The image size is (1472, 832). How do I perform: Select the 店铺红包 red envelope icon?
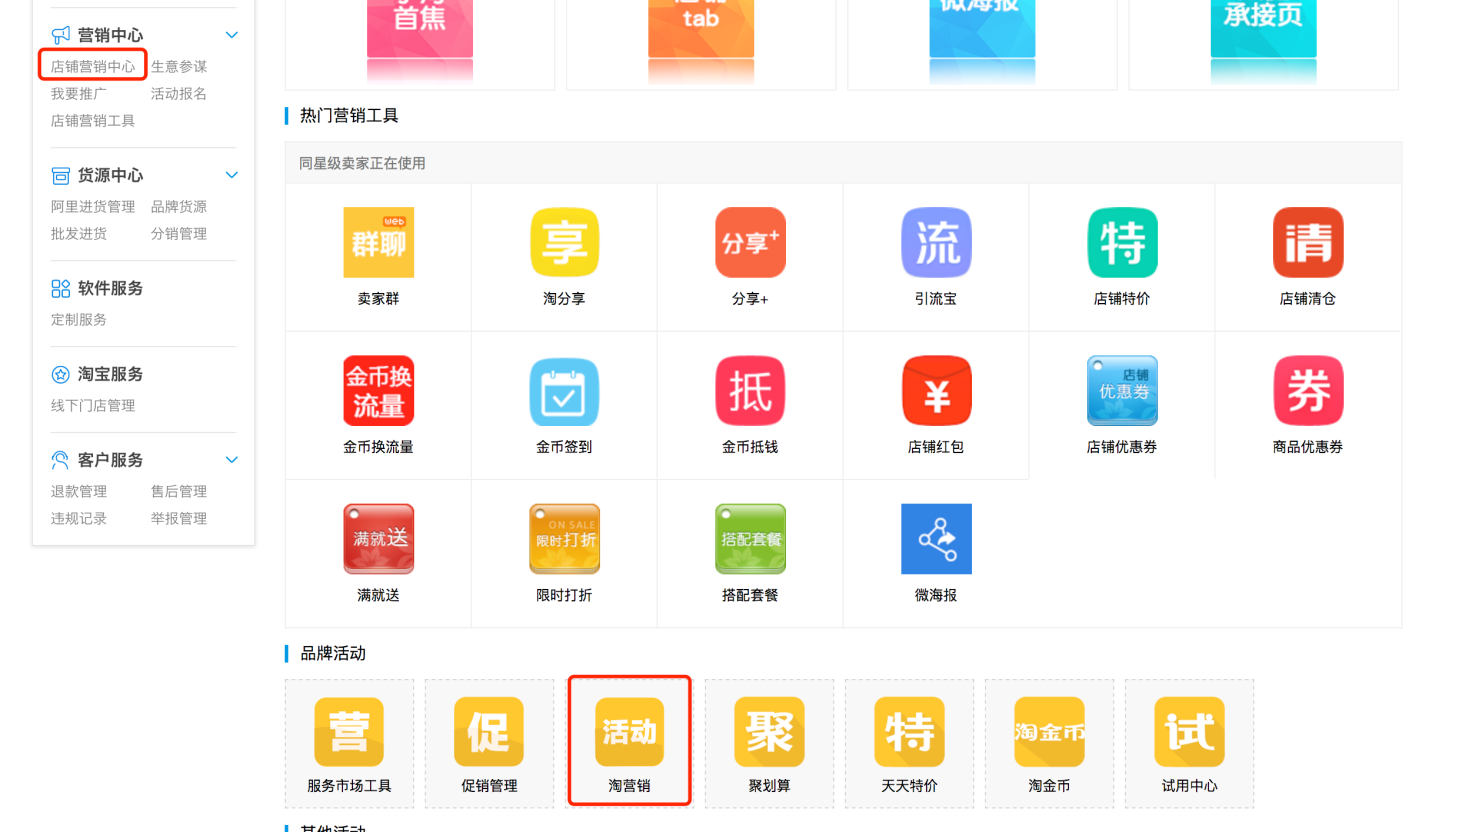tap(936, 391)
